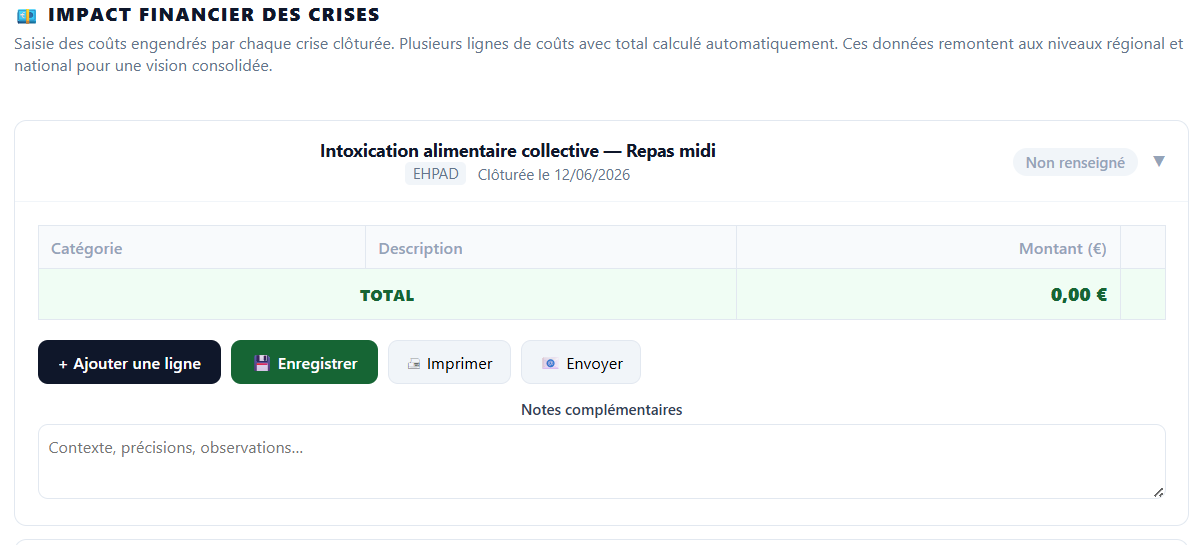The width and height of the screenshot is (1195, 545).
Task: Click the envelope icon on Envoyer
Action: point(550,364)
